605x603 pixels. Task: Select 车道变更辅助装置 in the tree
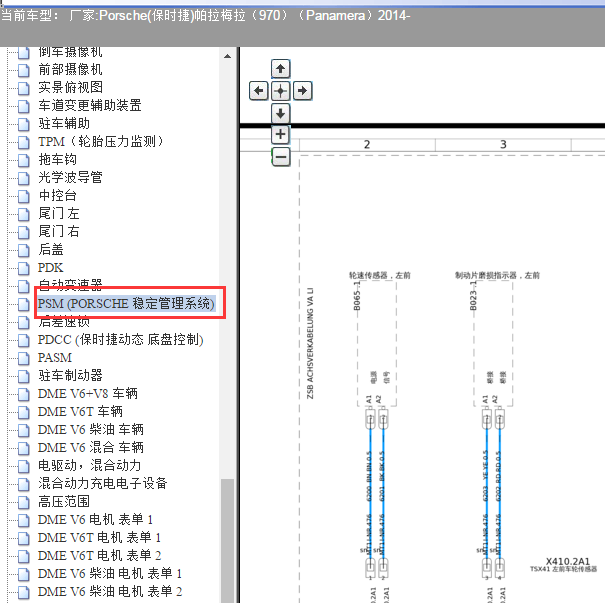(90, 105)
